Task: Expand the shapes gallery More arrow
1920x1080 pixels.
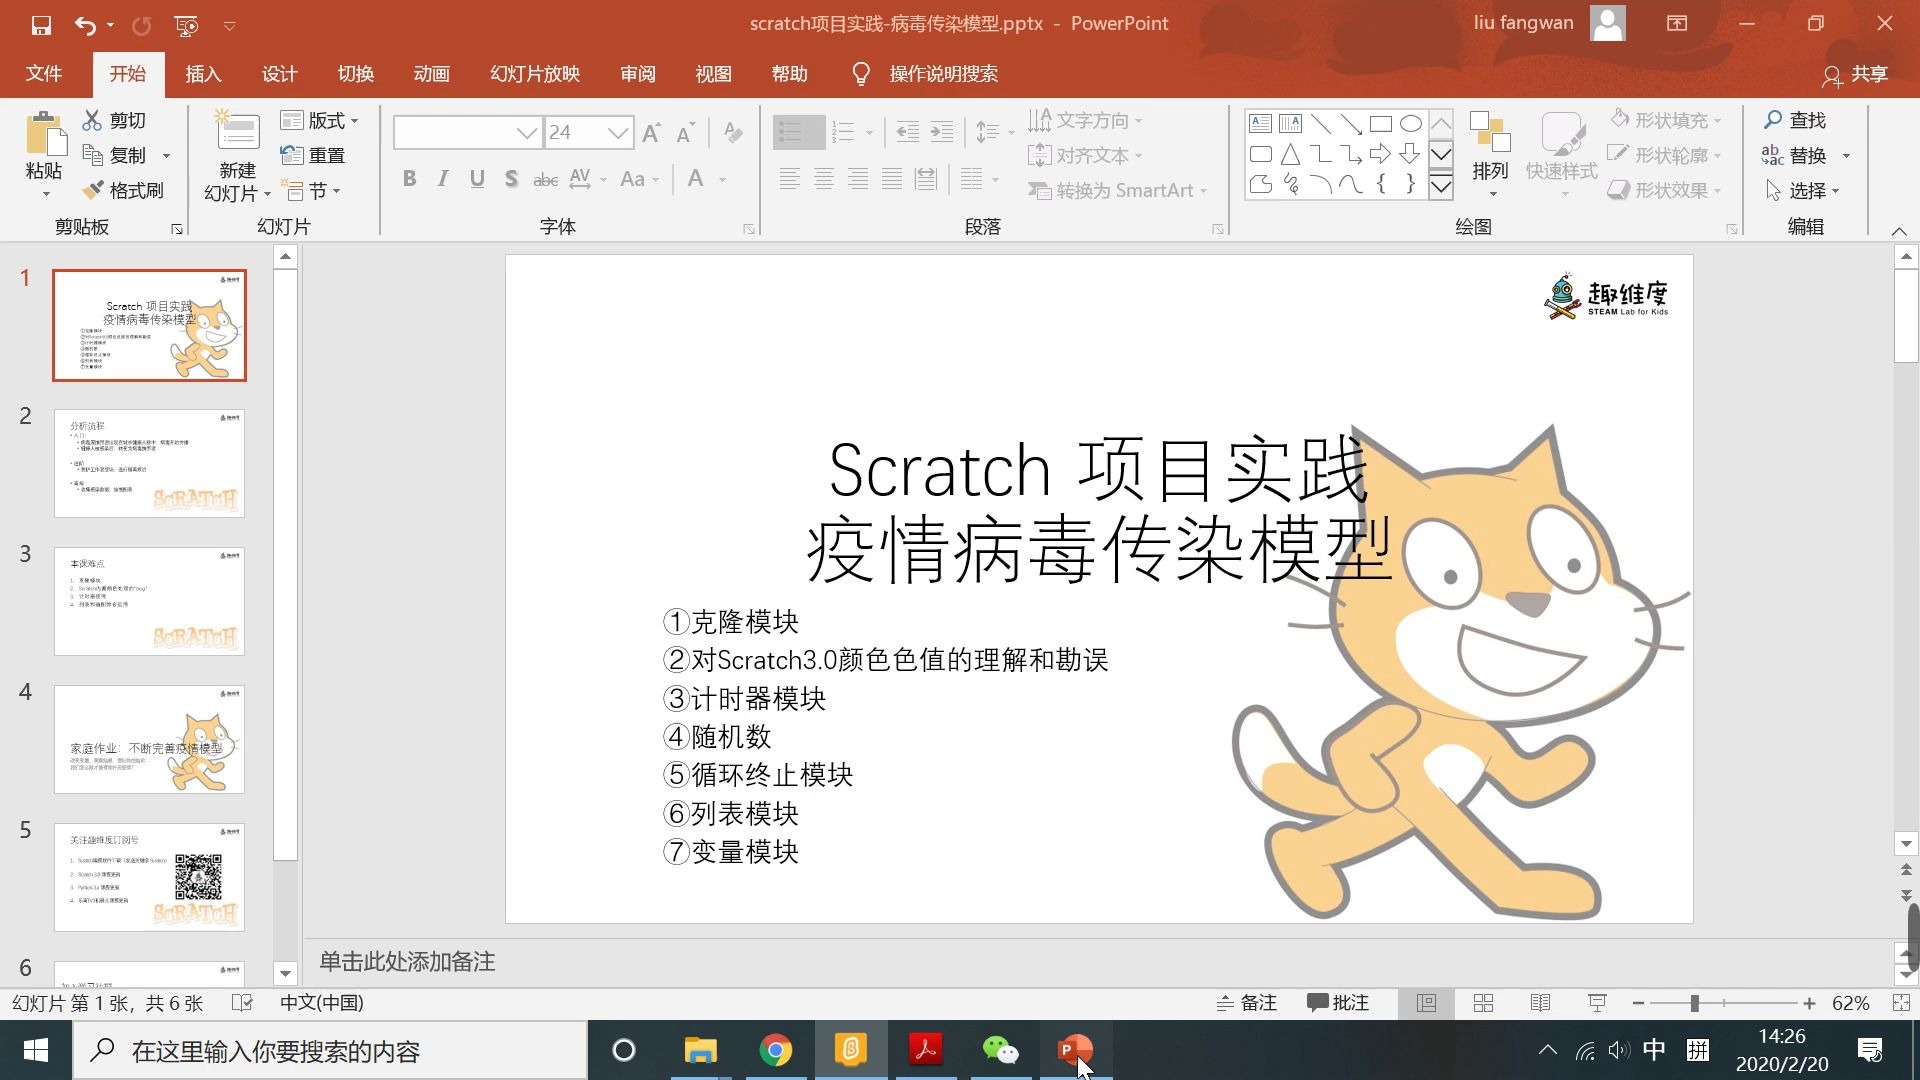Action: click(1441, 186)
